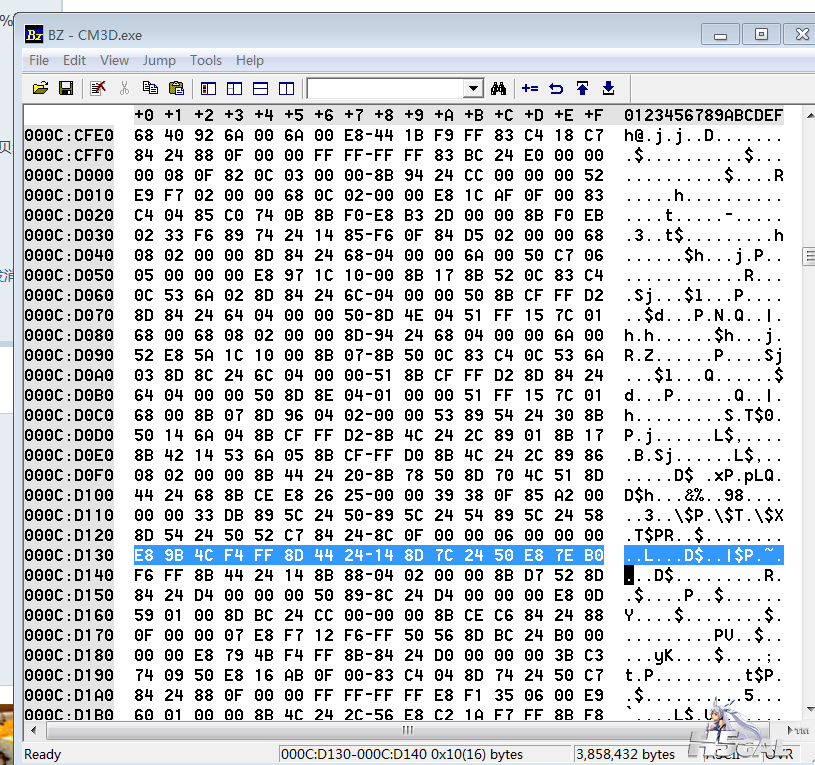Show bitmap view pane with colored-strip icon
This screenshot has height=765, width=815.
pyautogui.click(x=208, y=89)
